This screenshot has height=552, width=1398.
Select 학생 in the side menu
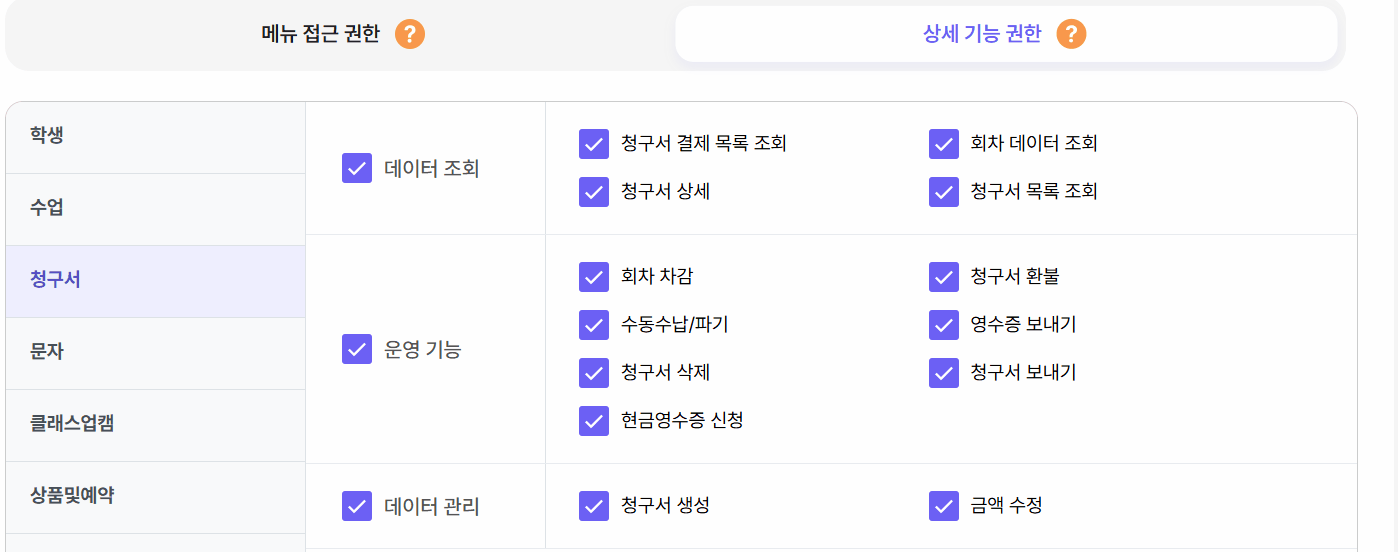pyautogui.click(x=47, y=136)
